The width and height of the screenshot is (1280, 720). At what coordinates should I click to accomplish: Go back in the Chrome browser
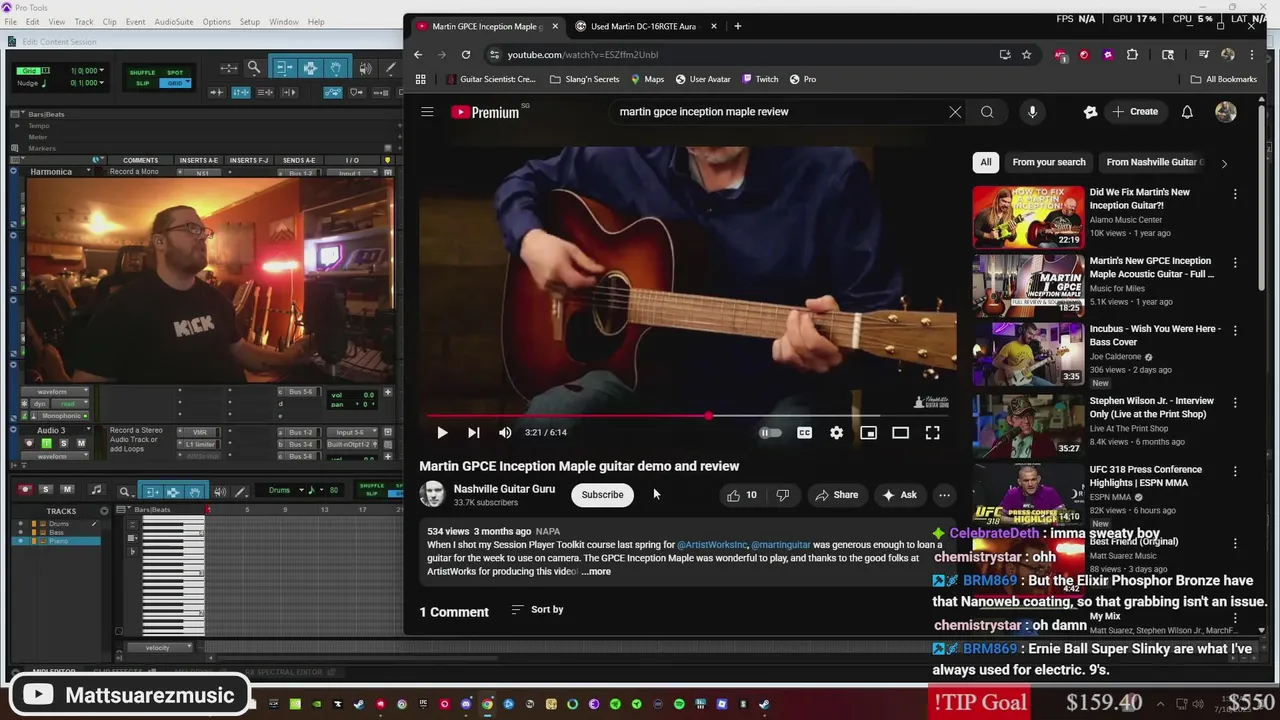[418, 55]
